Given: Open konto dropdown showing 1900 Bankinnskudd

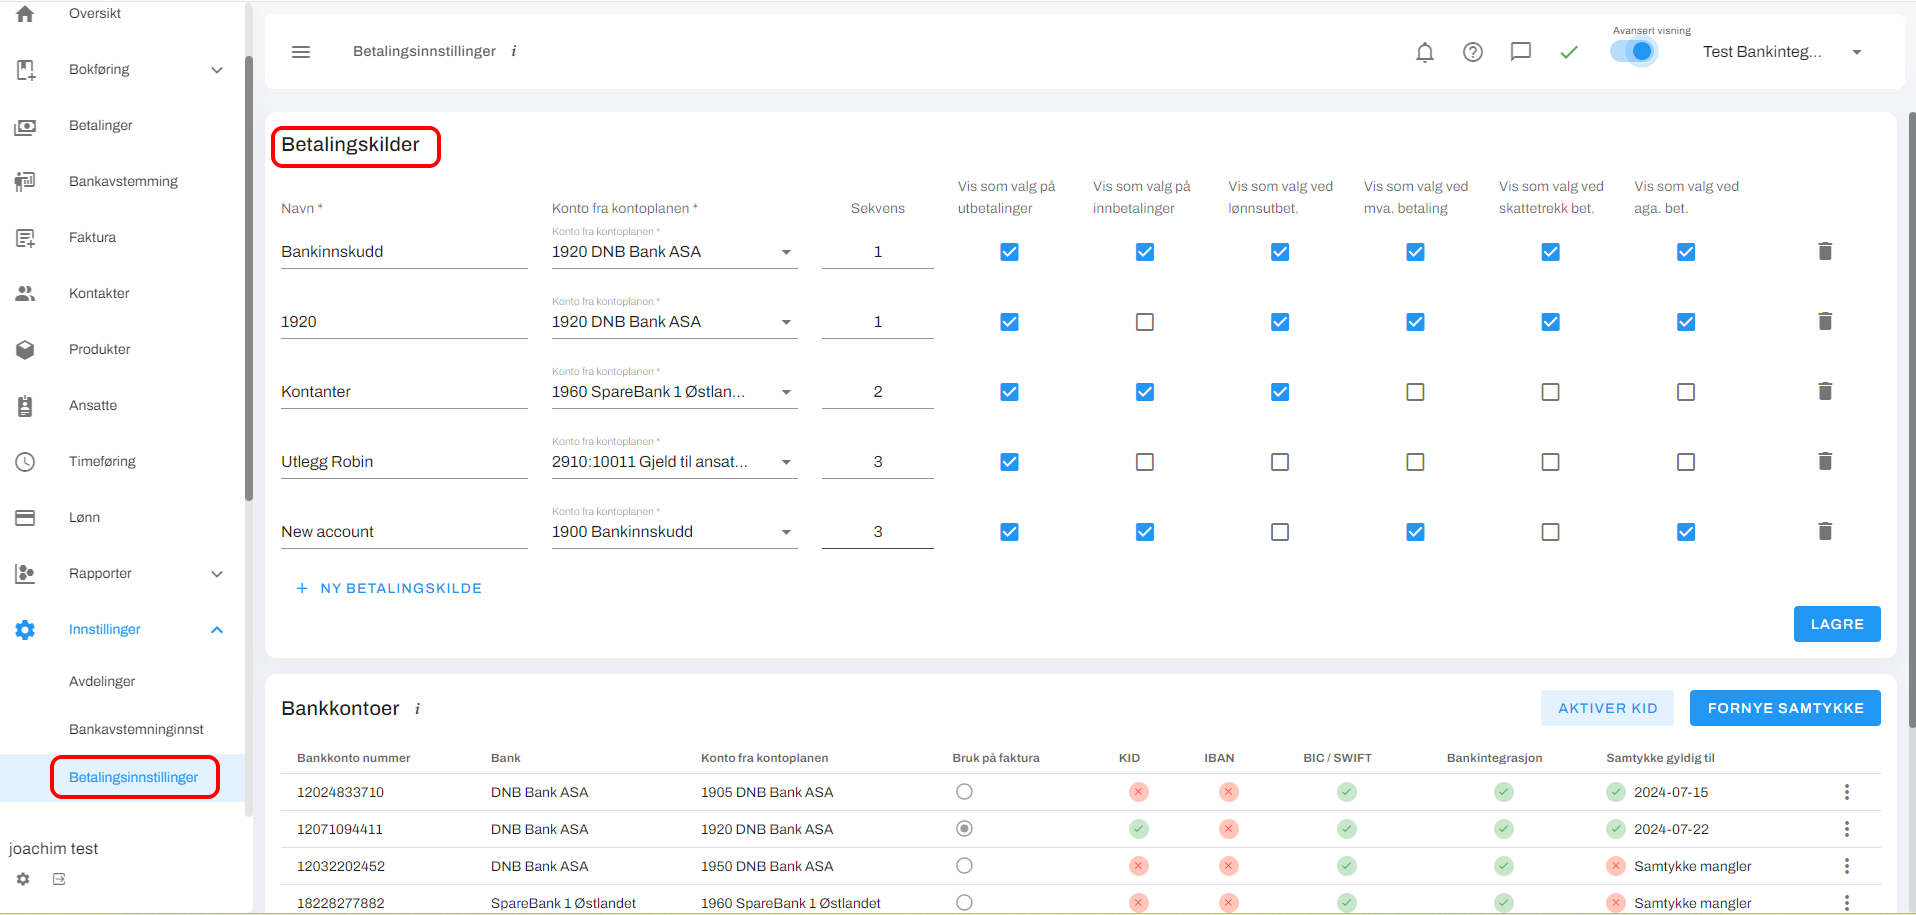Looking at the screenshot, I should (675, 532).
